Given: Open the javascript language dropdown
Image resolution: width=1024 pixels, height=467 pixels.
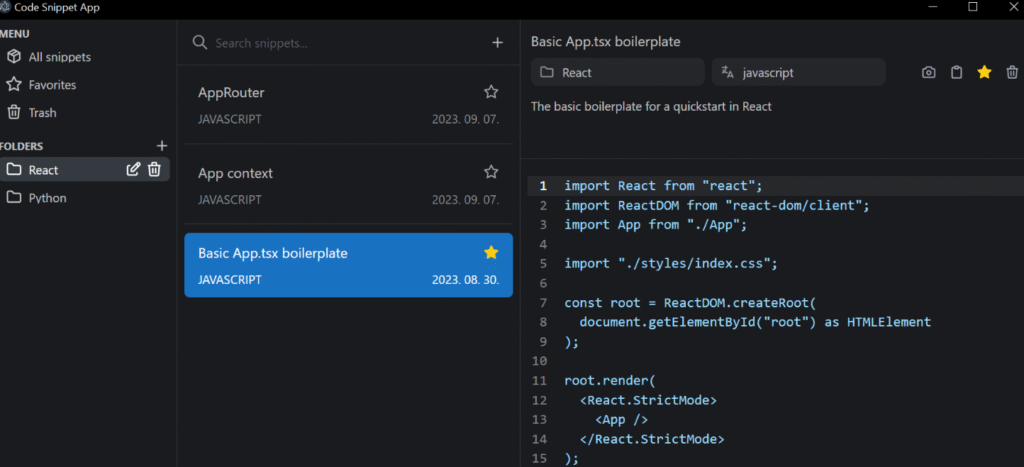Looking at the screenshot, I should tap(799, 72).
